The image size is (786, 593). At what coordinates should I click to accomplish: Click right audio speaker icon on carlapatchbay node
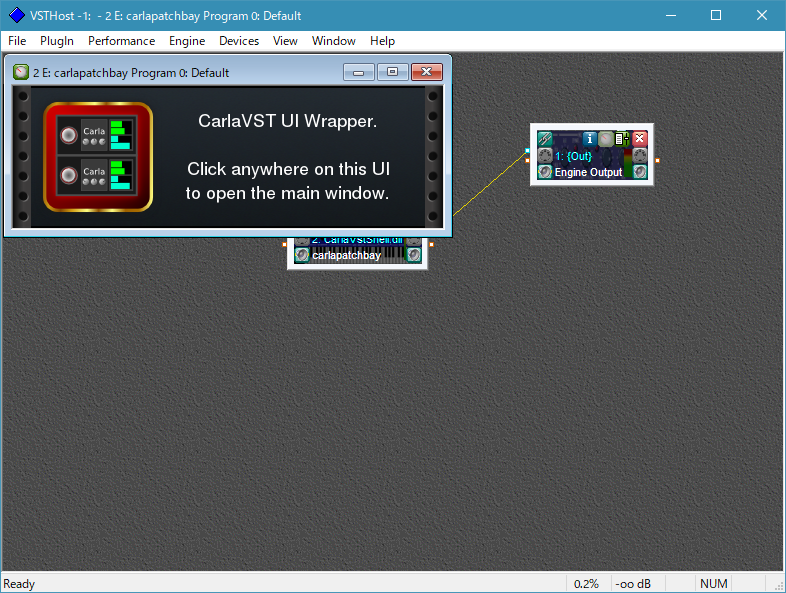414,255
